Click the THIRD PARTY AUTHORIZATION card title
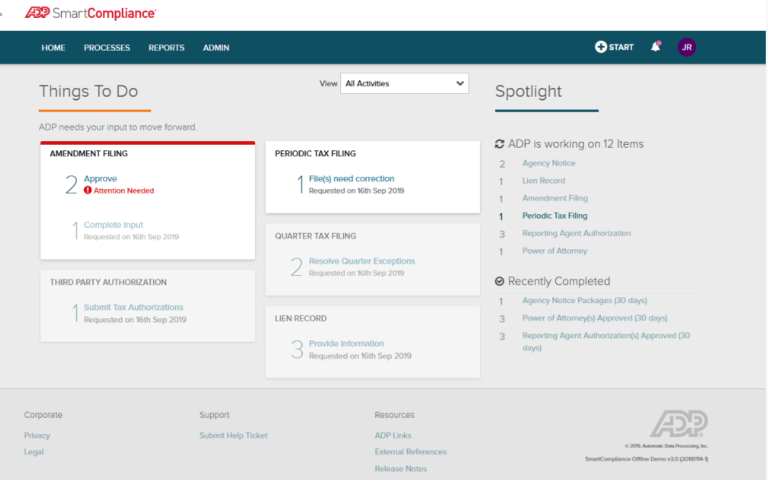Screen dimensions: 768x480 [x=108, y=282]
